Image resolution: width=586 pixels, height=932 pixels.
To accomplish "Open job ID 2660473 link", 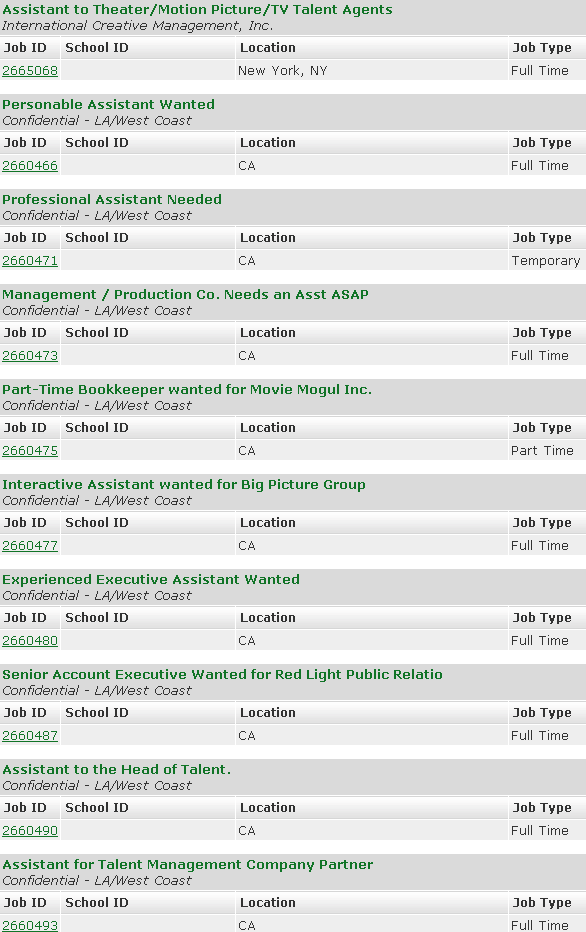I will [x=30, y=356].
